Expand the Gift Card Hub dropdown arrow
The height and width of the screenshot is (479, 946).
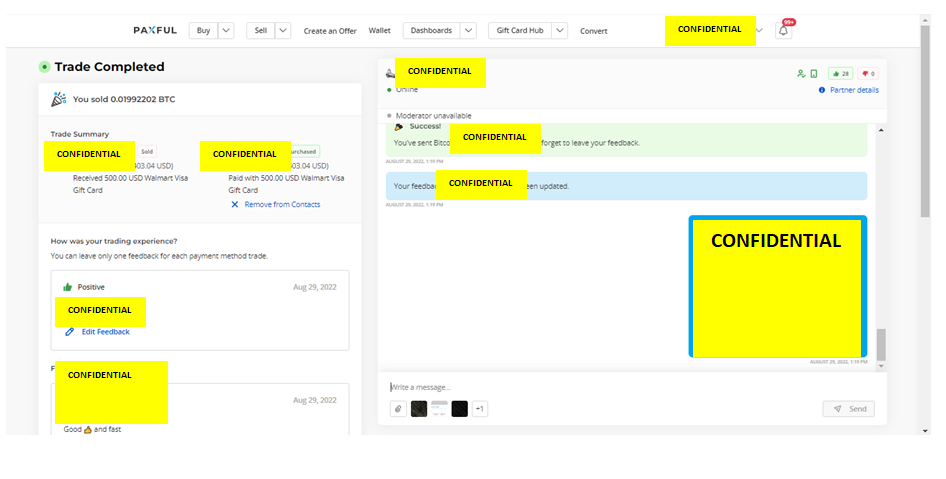pyautogui.click(x=560, y=31)
